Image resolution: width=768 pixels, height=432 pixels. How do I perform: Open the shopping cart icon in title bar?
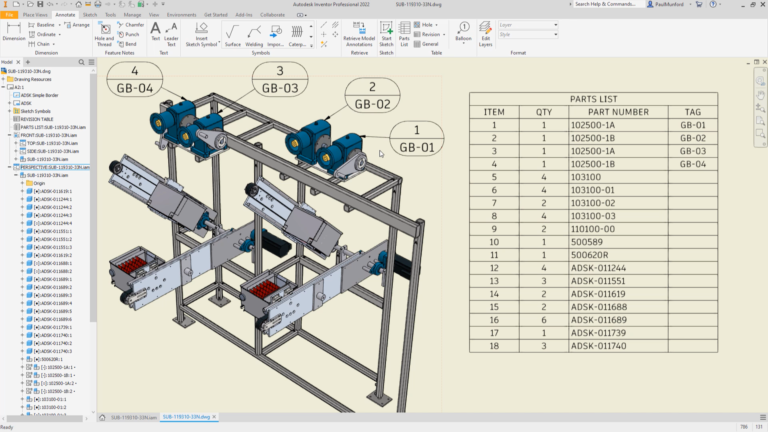tap(699, 4)
